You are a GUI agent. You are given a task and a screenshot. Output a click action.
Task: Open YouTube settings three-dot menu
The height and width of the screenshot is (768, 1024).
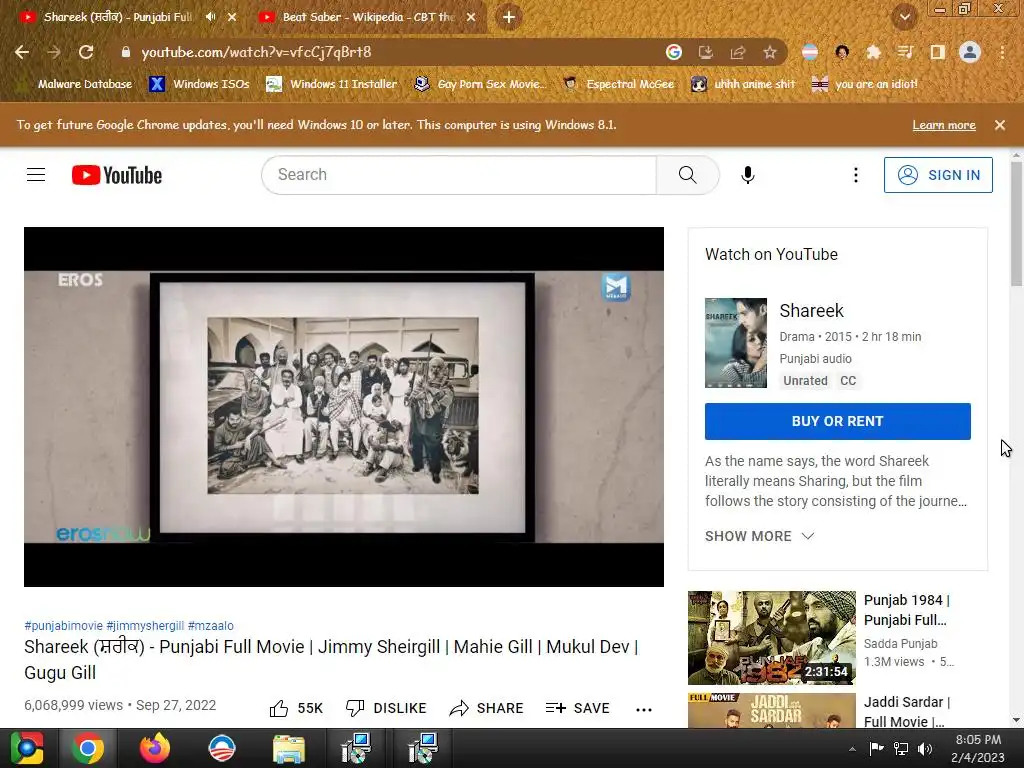[x=856, y=175]
